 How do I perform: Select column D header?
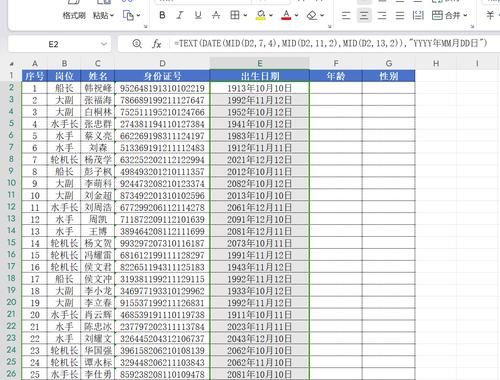pyautogui.click(x=162, y=63)
